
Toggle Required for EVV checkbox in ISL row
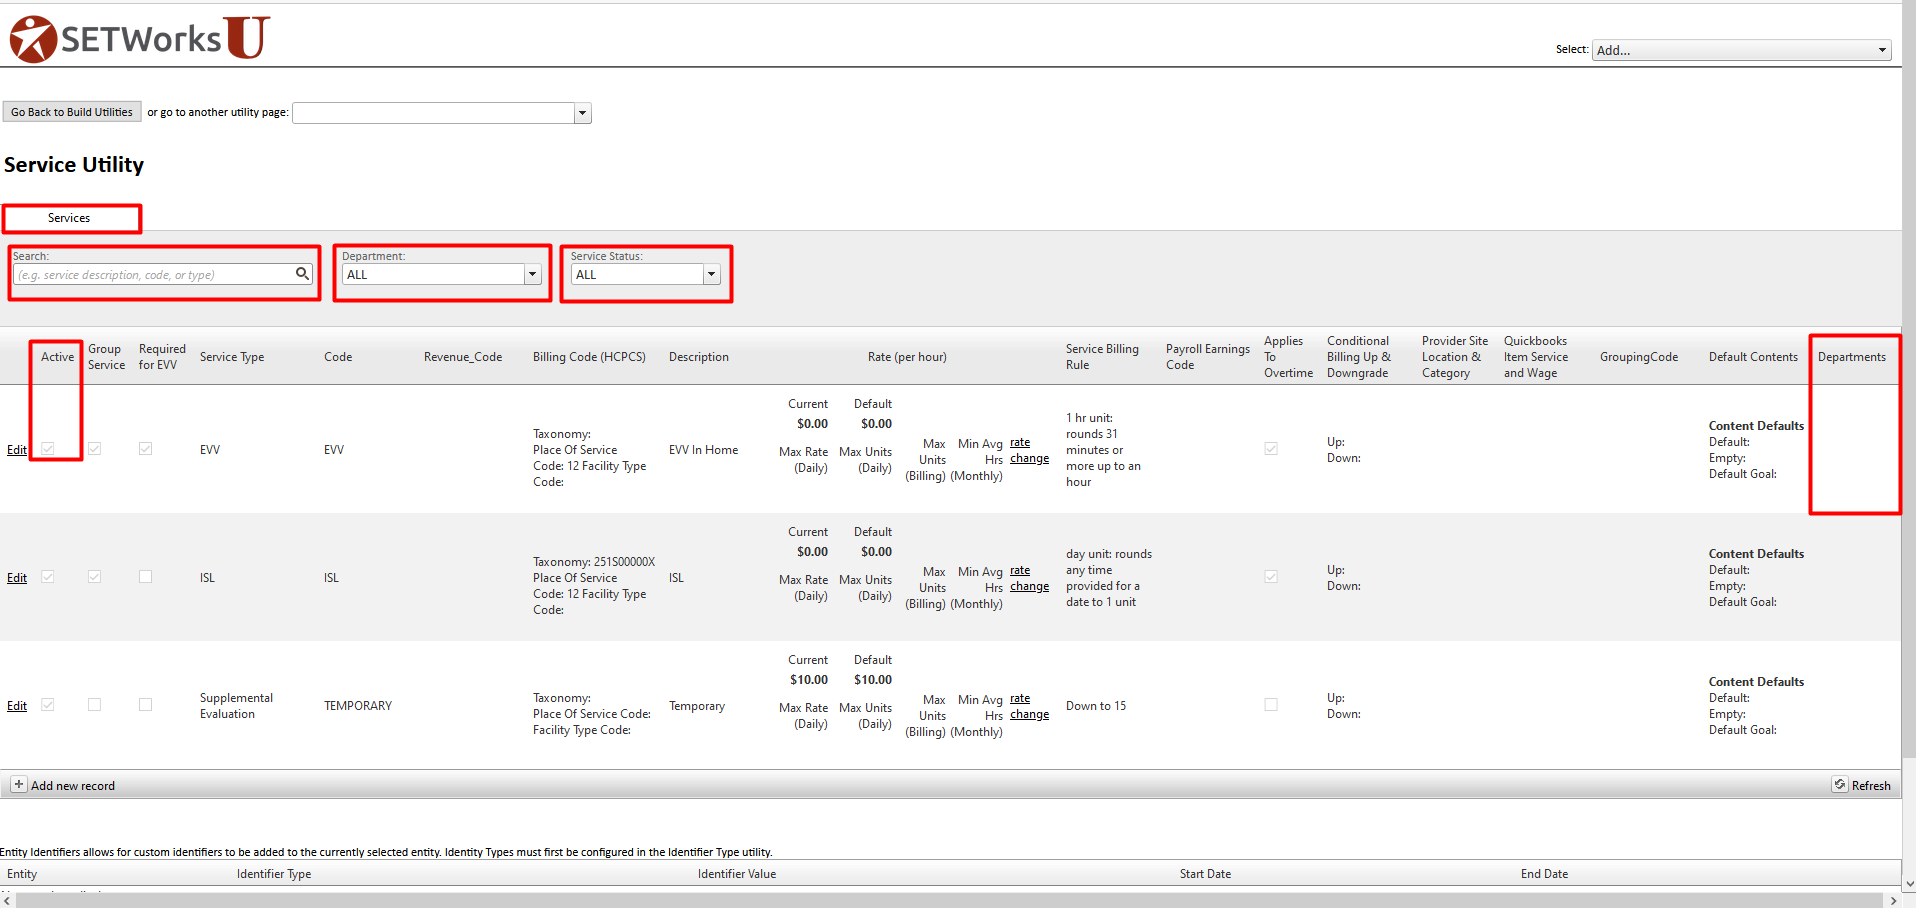(146, 577)
